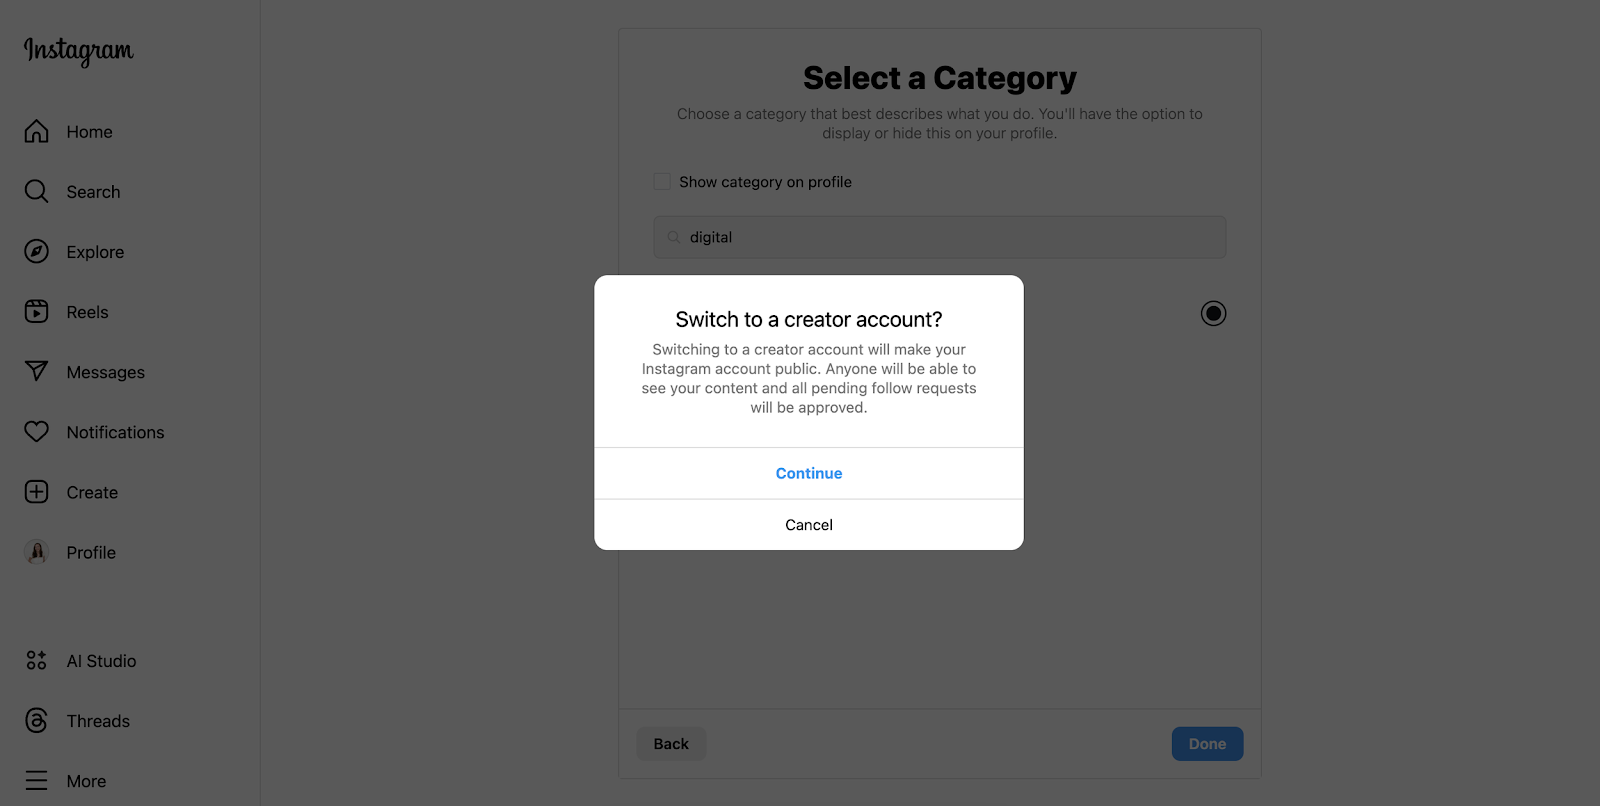Open AI Studio icon
Screen dimensions: 1600x806
pos(37,661)
